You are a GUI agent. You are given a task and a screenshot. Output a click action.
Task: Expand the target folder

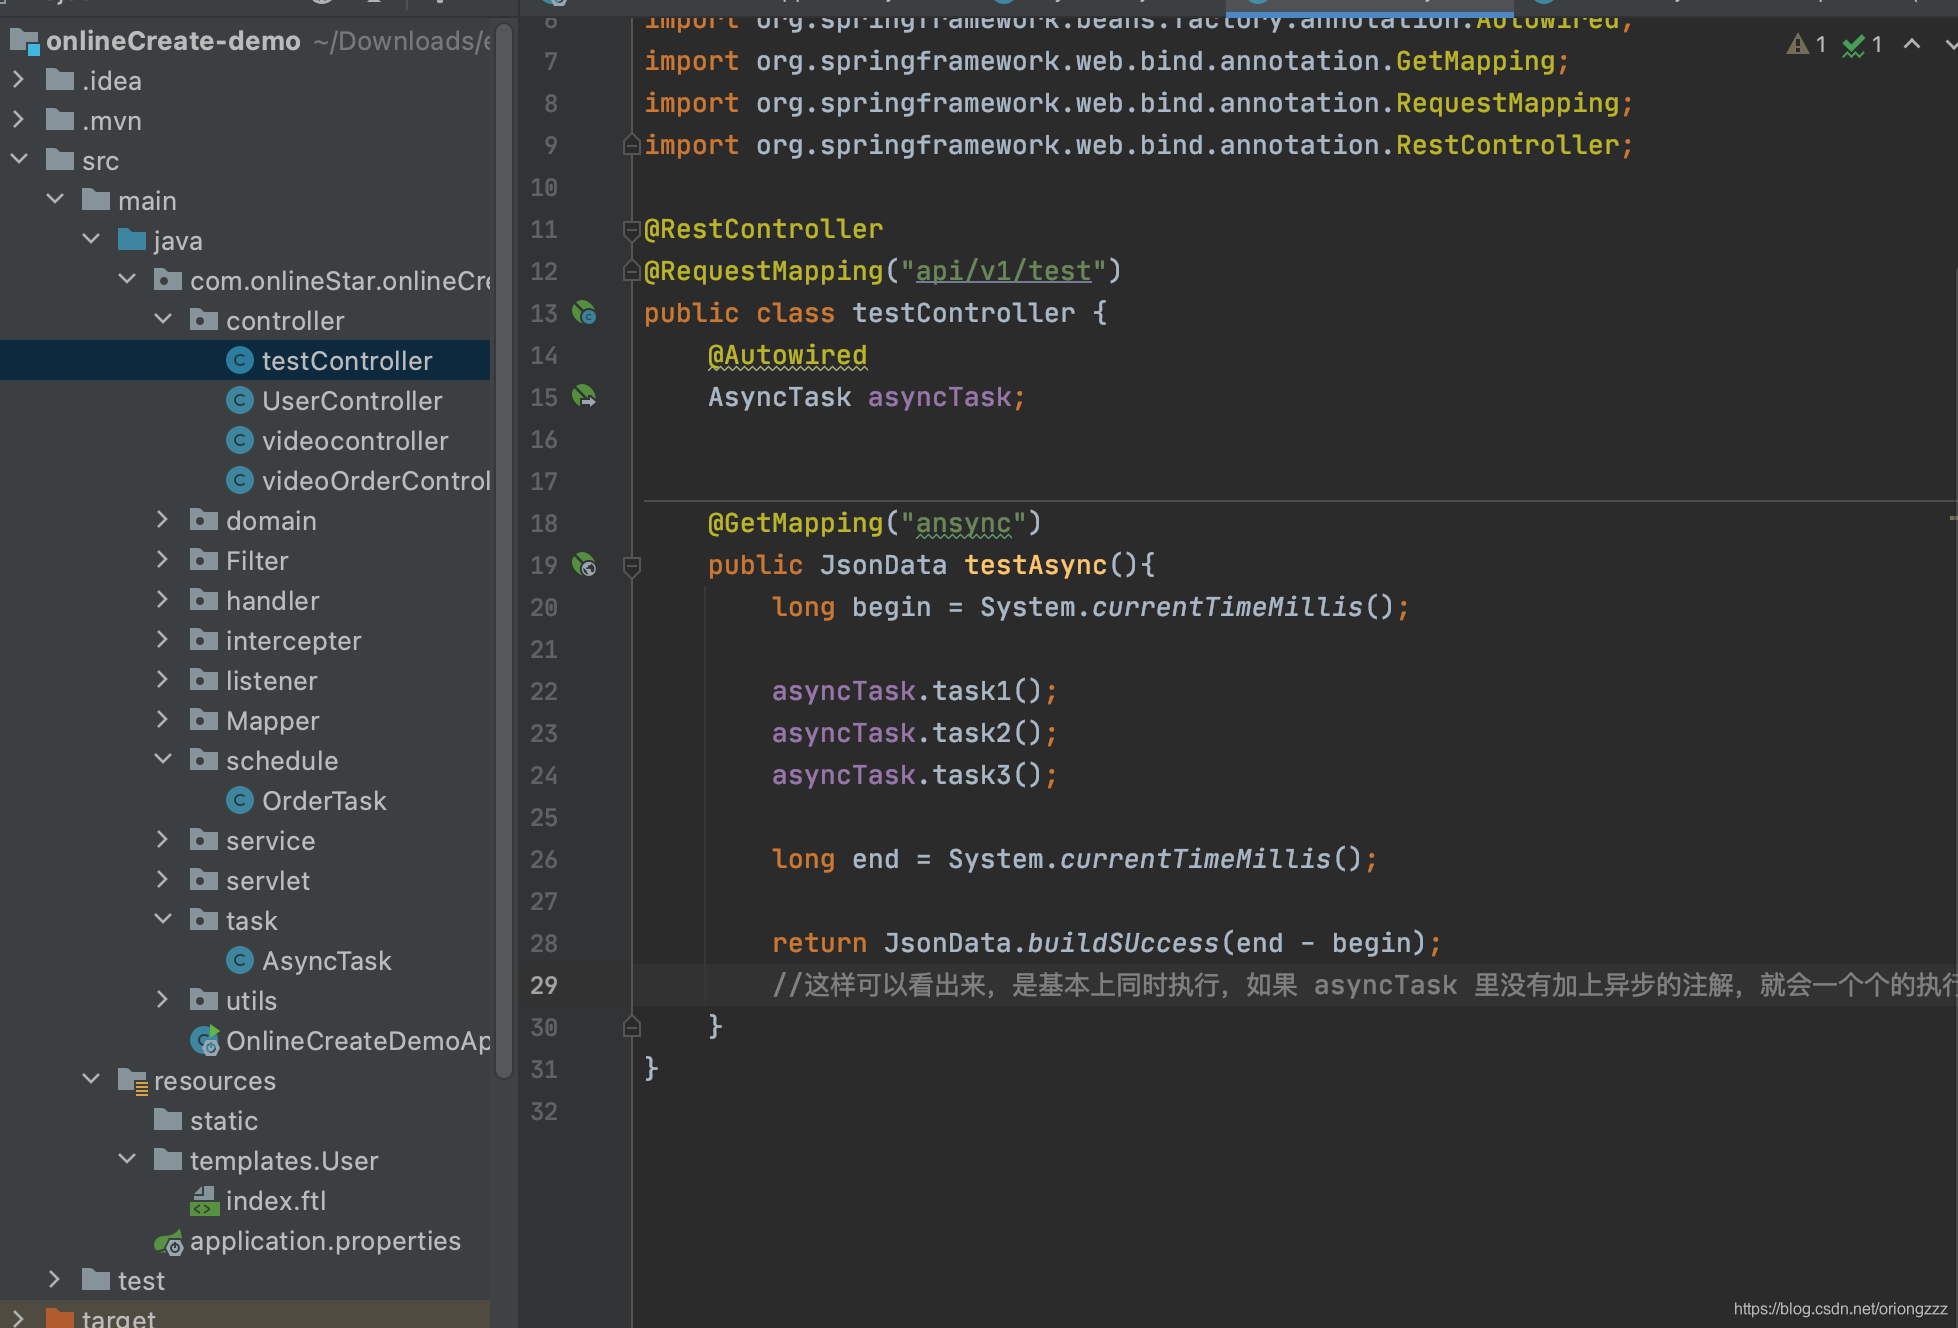18,1318
